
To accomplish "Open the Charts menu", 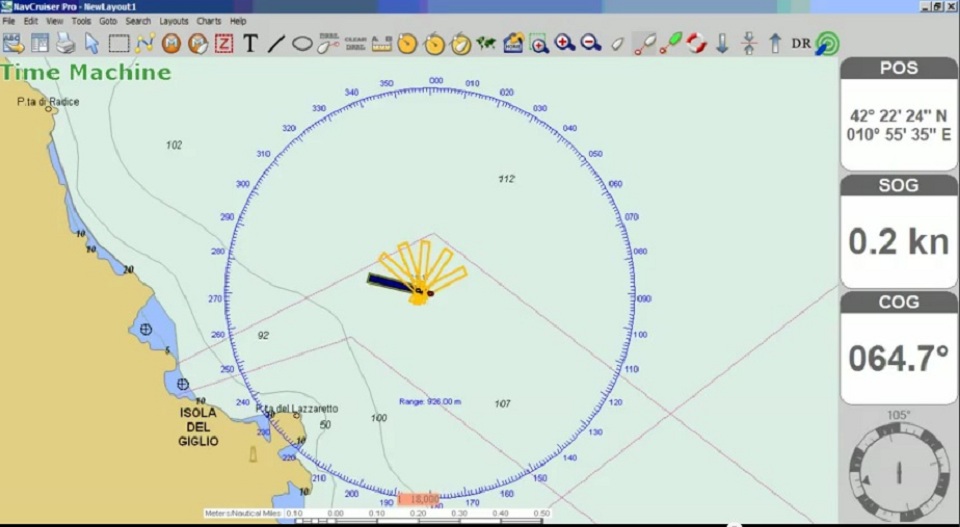I will tap(208, 21).
